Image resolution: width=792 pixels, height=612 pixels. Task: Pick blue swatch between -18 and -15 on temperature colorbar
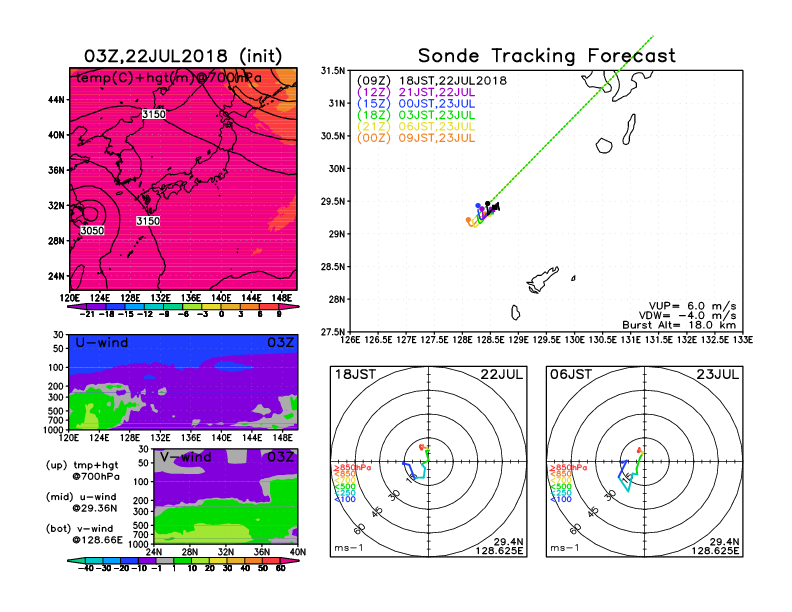[x=115, y=307]
